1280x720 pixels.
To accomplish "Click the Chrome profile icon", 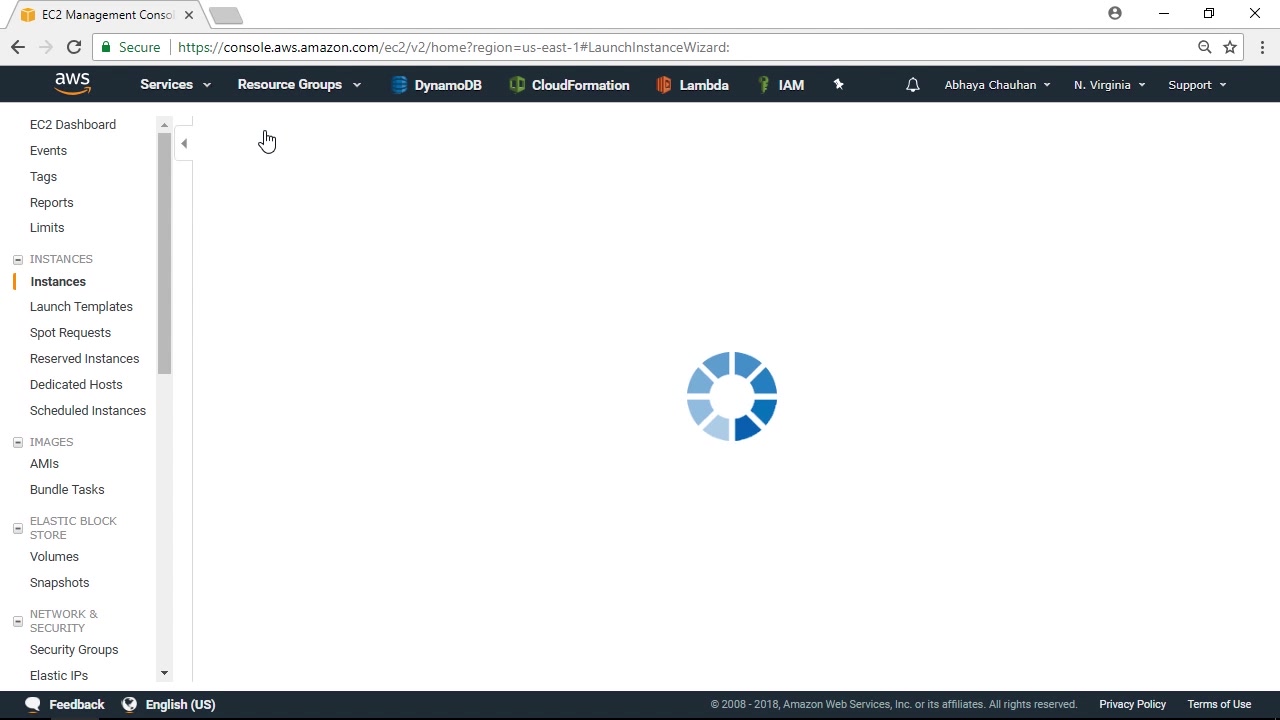I will click(1115, 14).
